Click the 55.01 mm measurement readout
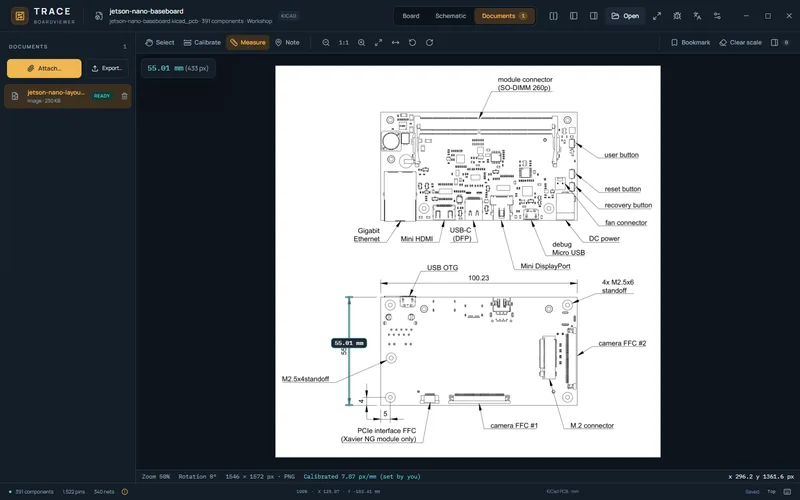 pyautogui.click(x=178, y=68)
